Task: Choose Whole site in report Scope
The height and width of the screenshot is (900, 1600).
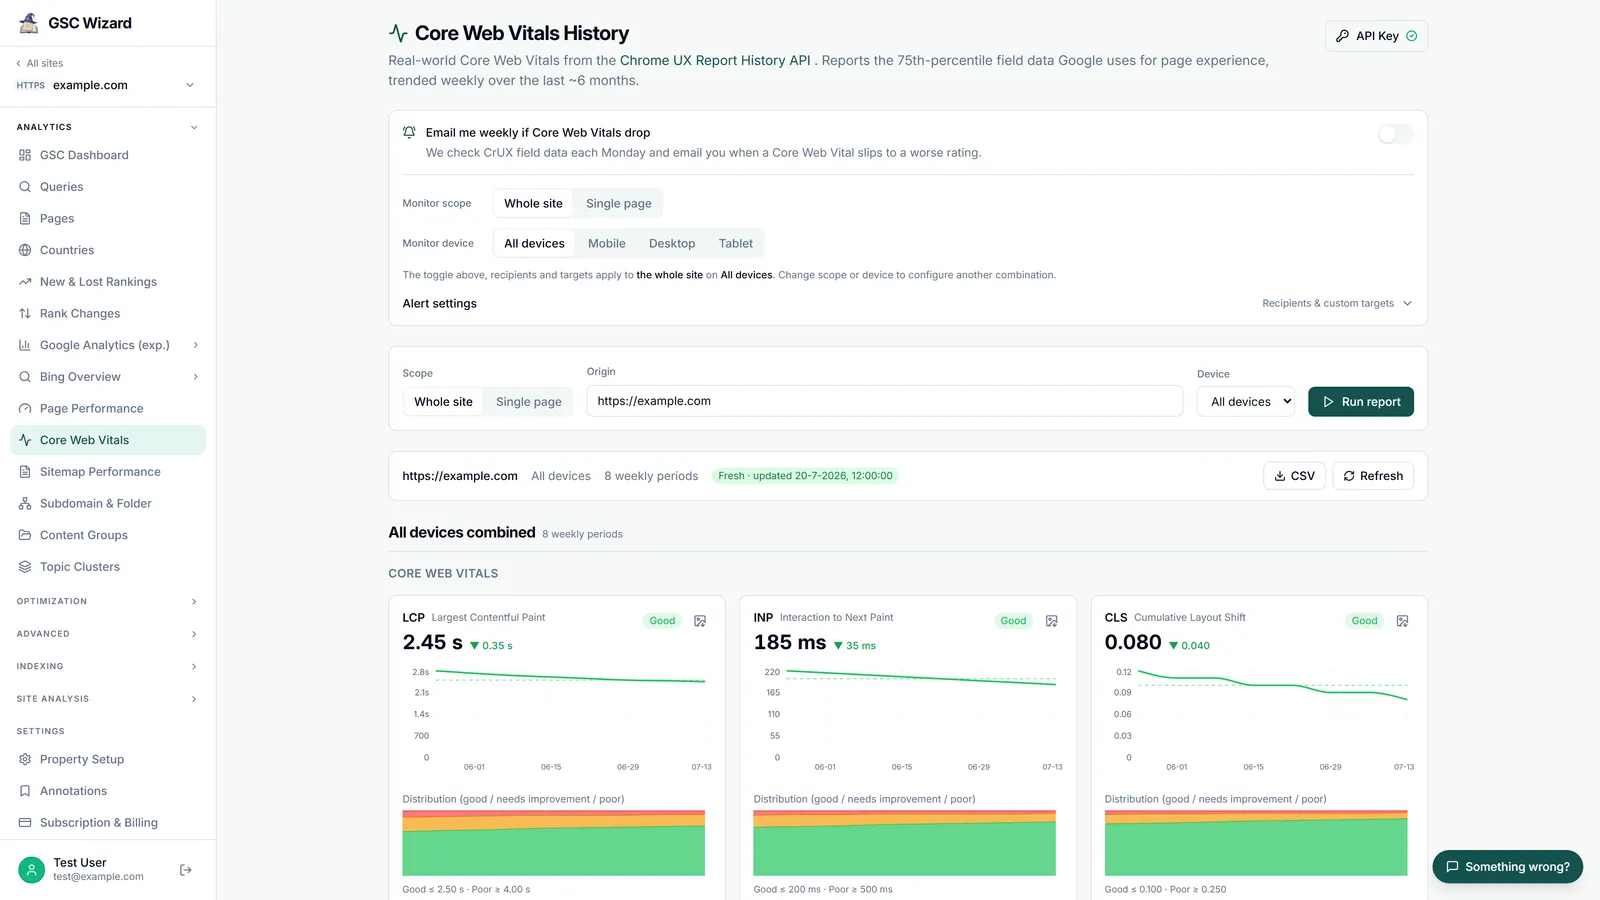Action: (443, 402)
